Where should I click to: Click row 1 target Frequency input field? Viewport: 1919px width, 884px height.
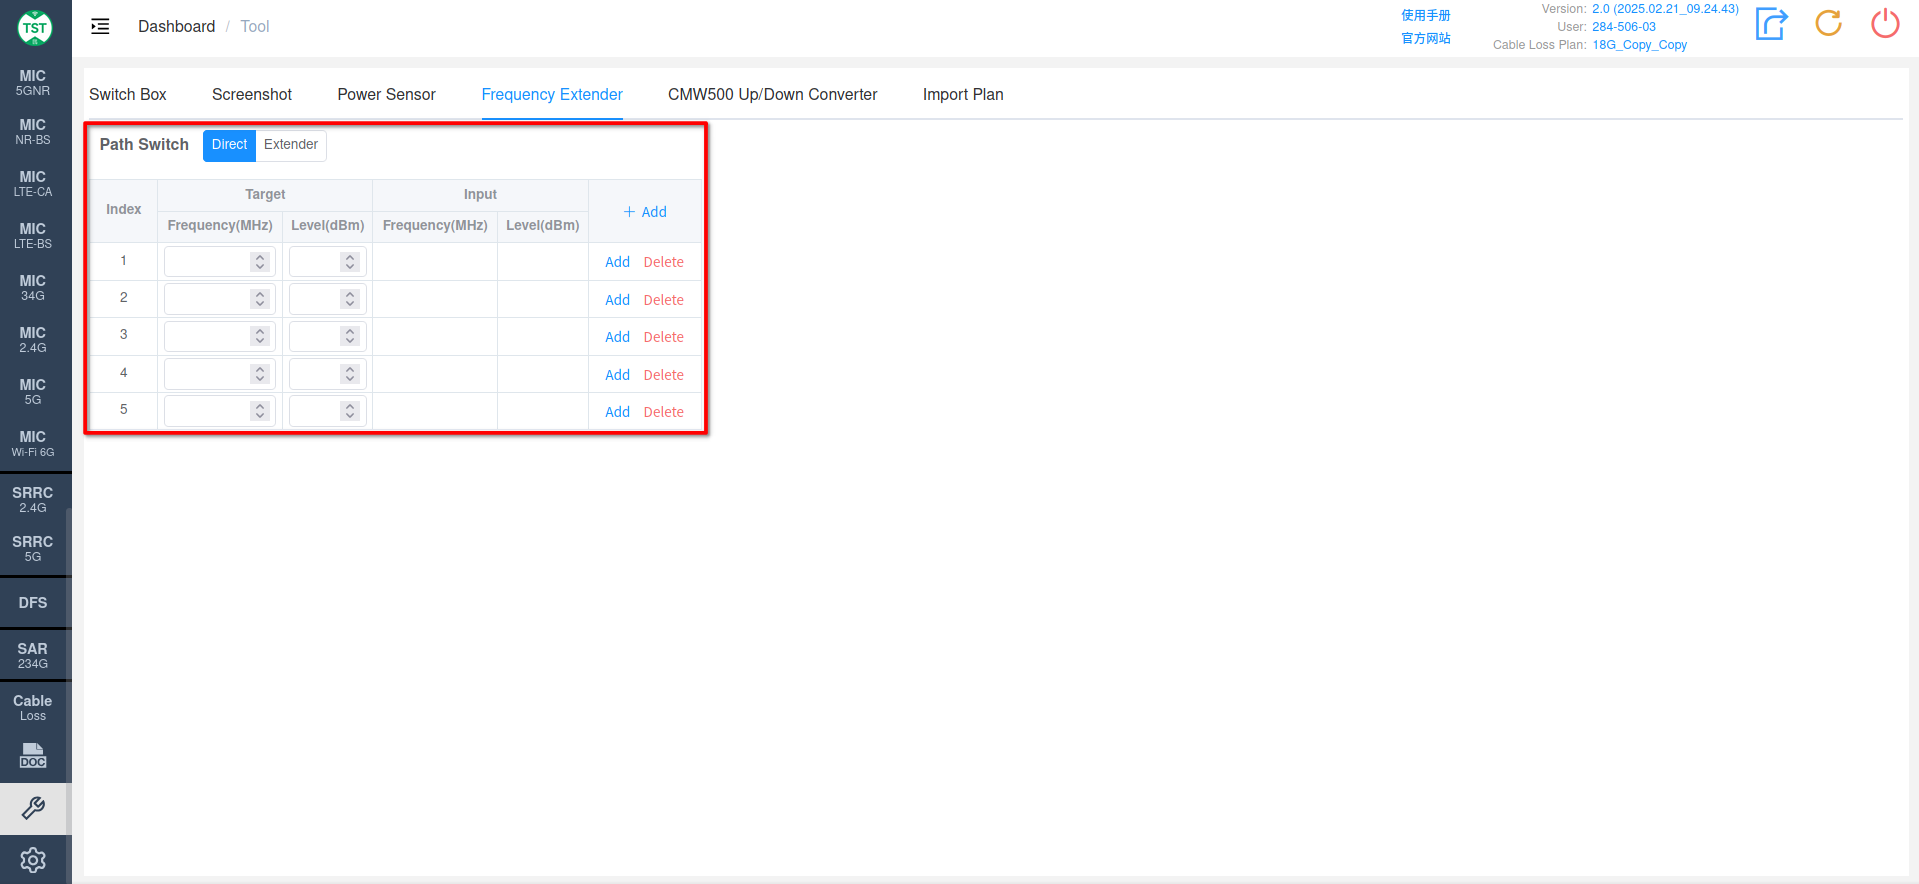[220, 262]
